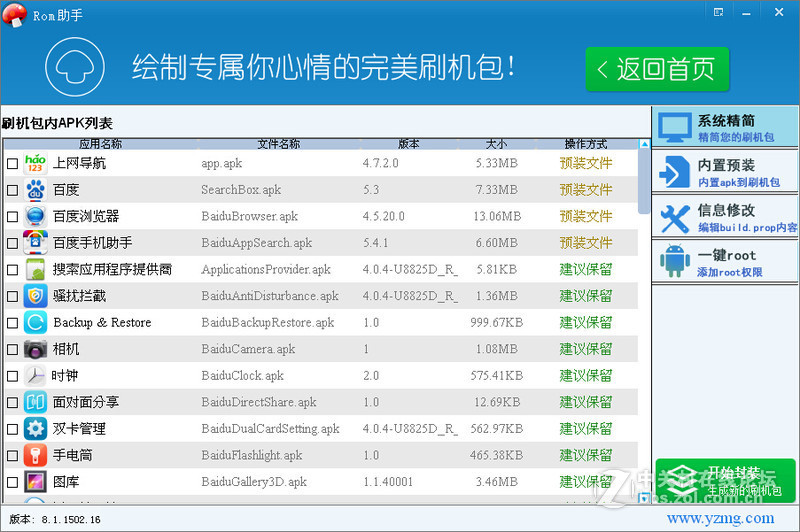Viewport: 800px width, 532px height.
Task: Select the BaiduAntiDisturbance.apk file name
Action: point(270,296)
